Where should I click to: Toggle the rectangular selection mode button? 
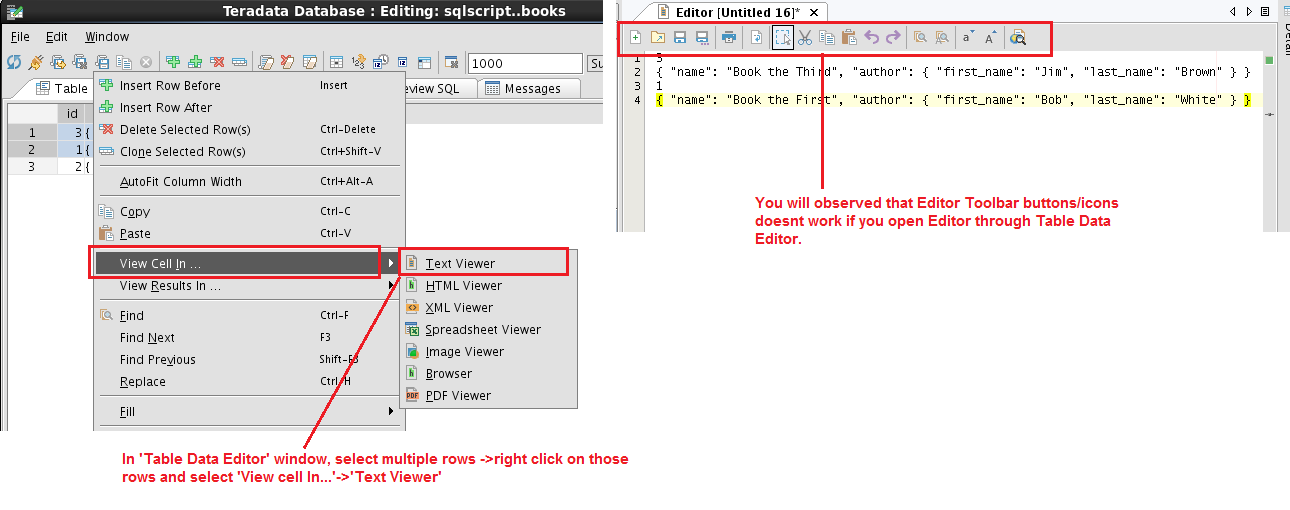click(x=783, y=38)
